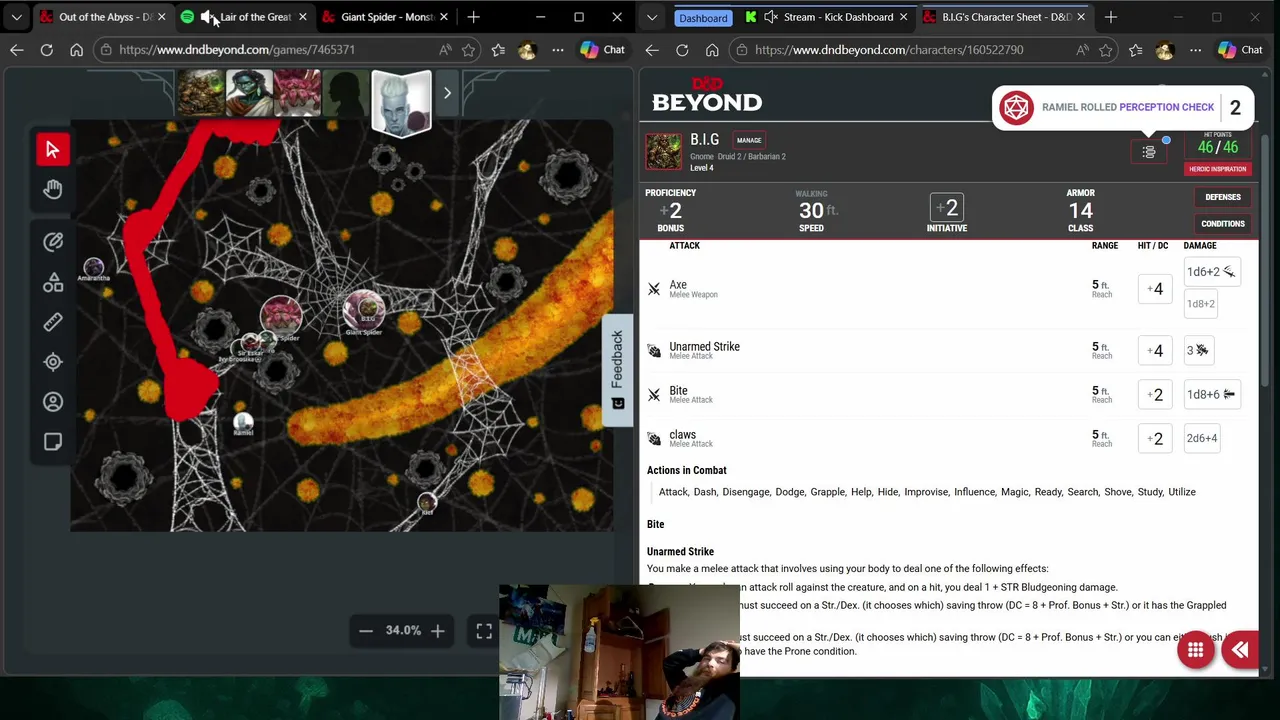The image size is (1280, 720).
Task: Select the silhouette placeholder portrait
Action: pyautogui.click(x=345, y=93)
